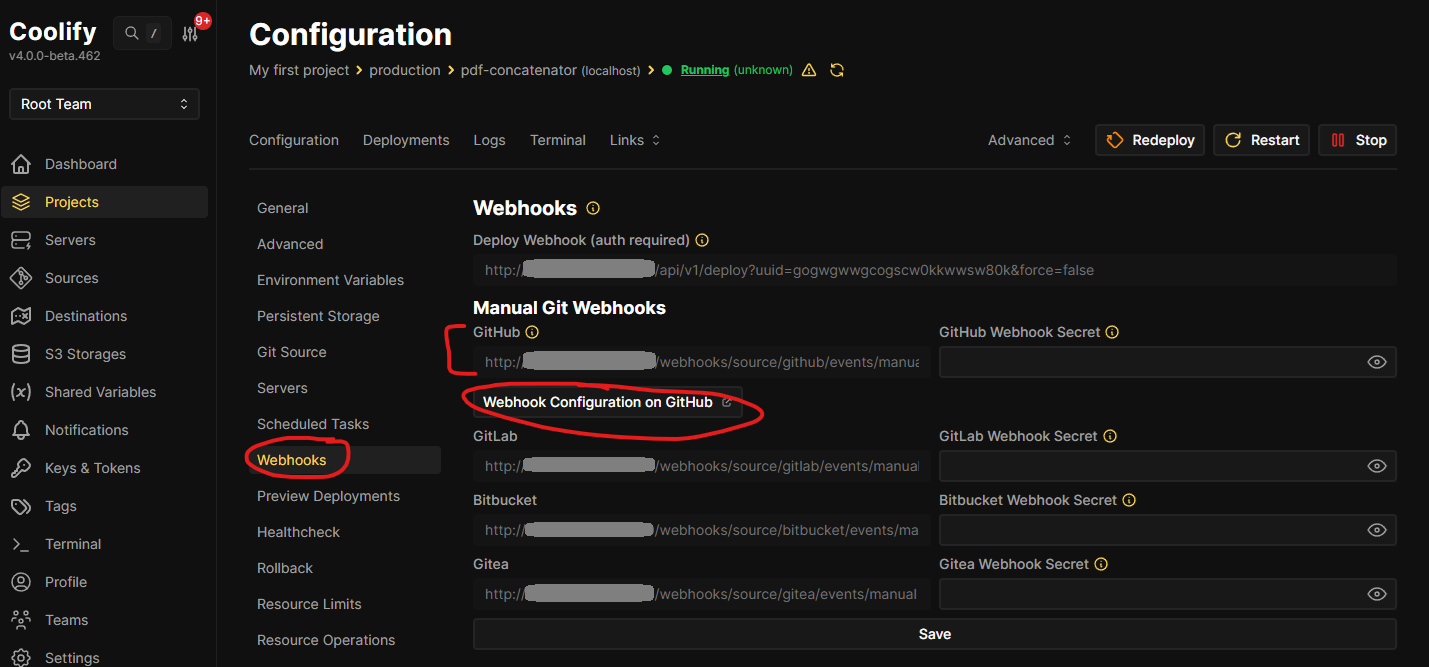Click the Servers icon in the sidebar
This screenshot has height=667, width=1429.
(21, 240)
